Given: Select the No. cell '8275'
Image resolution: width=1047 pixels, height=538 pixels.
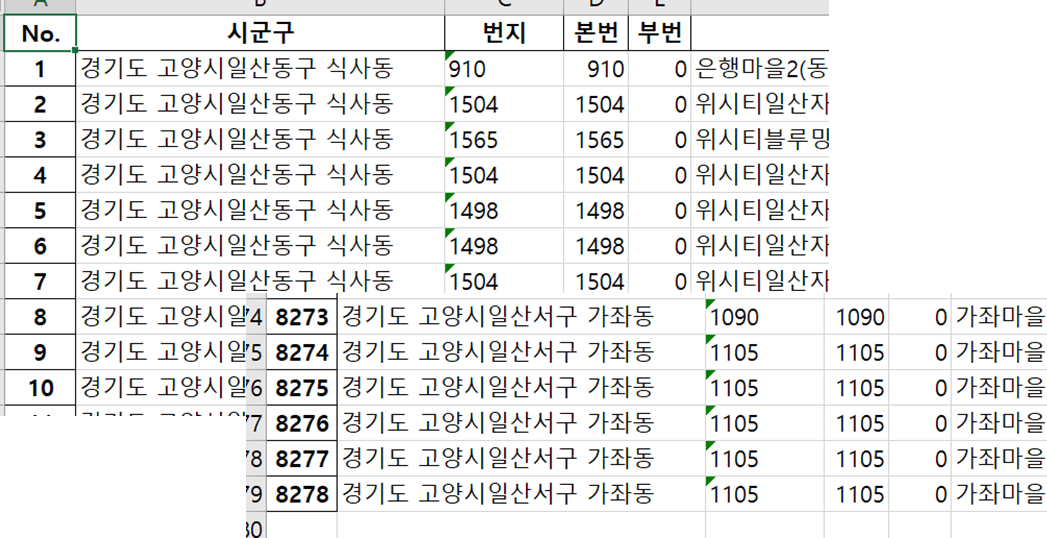Looking at the screenshot, I should pos(302,388).
